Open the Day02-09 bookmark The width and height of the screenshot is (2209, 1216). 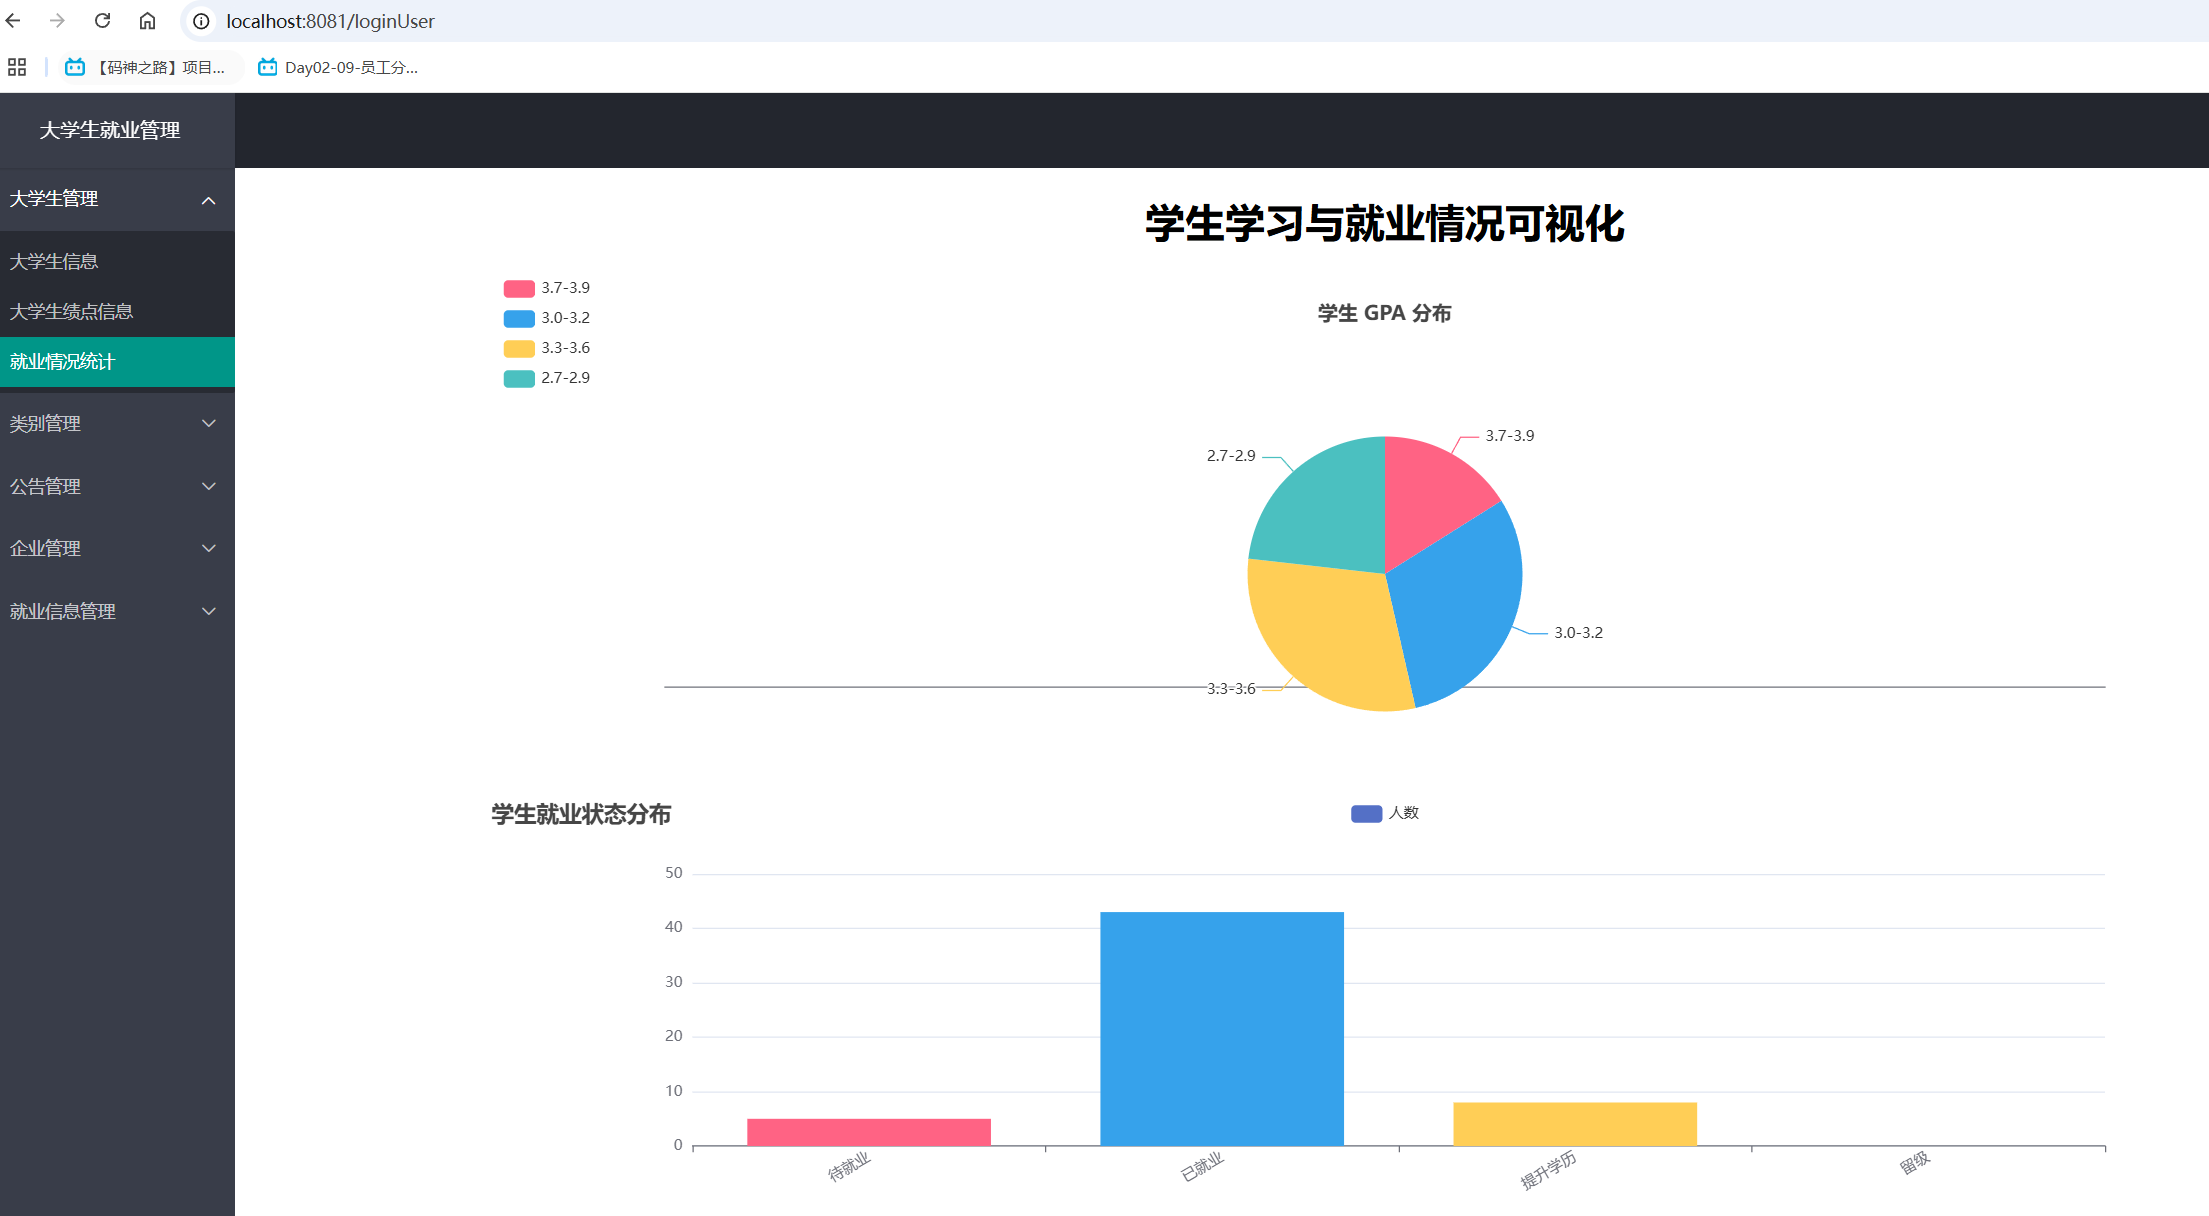pyautogui.click(x=338, y=67)
